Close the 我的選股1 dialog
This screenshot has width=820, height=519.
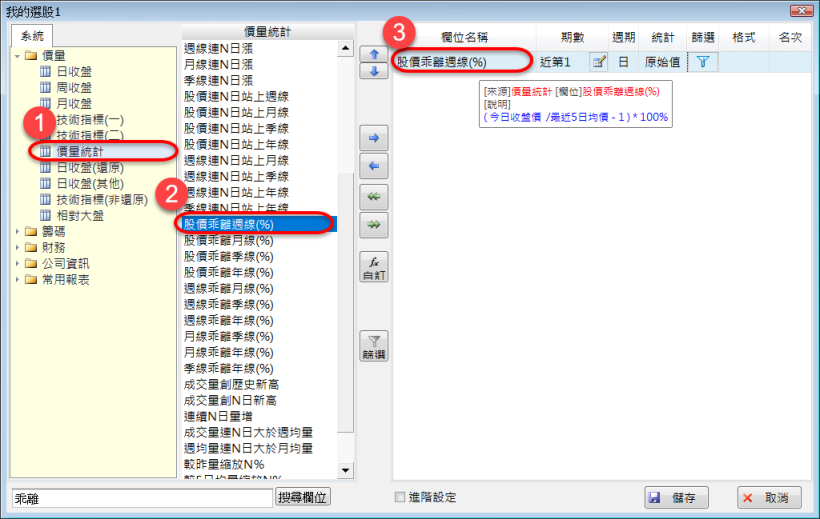[x=801, y=10]
